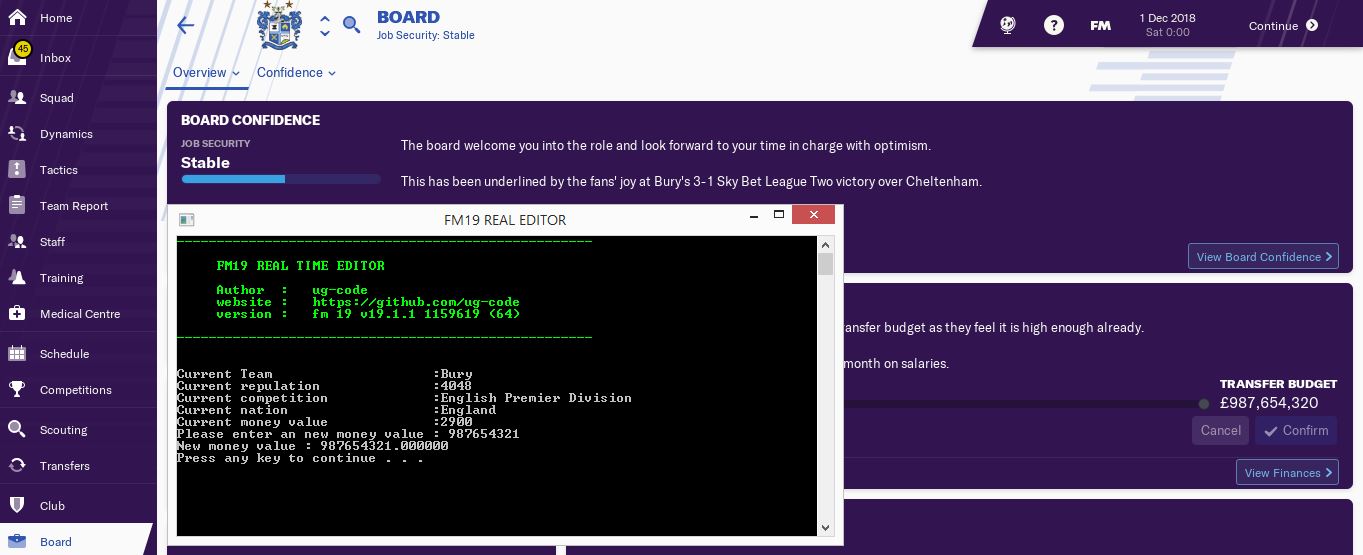Open the FM menu
1363x555 pixels.
click(x=1100, y=26)
